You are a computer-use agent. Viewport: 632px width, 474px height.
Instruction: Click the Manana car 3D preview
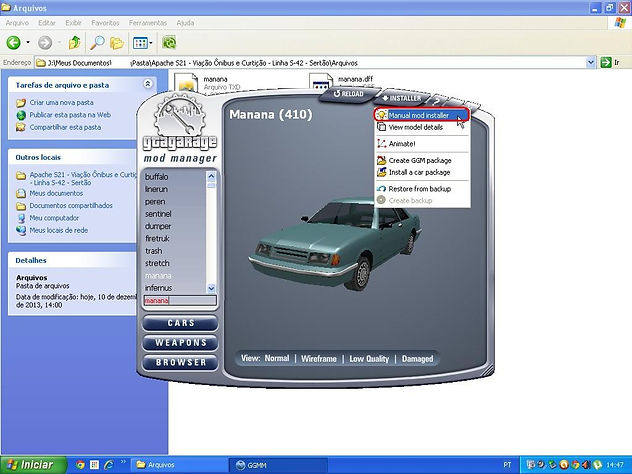point(335,244)
